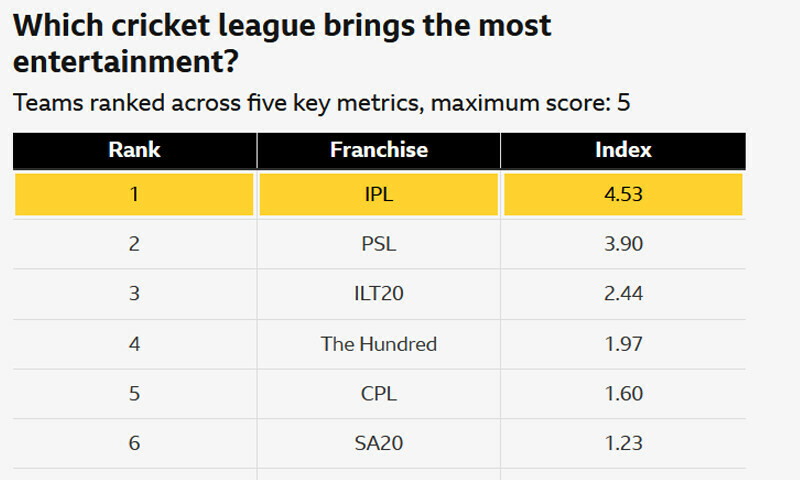Viewport: 800px width, 480px height.
Task: Click the Franchise column header
Action: tap(378, 150)
